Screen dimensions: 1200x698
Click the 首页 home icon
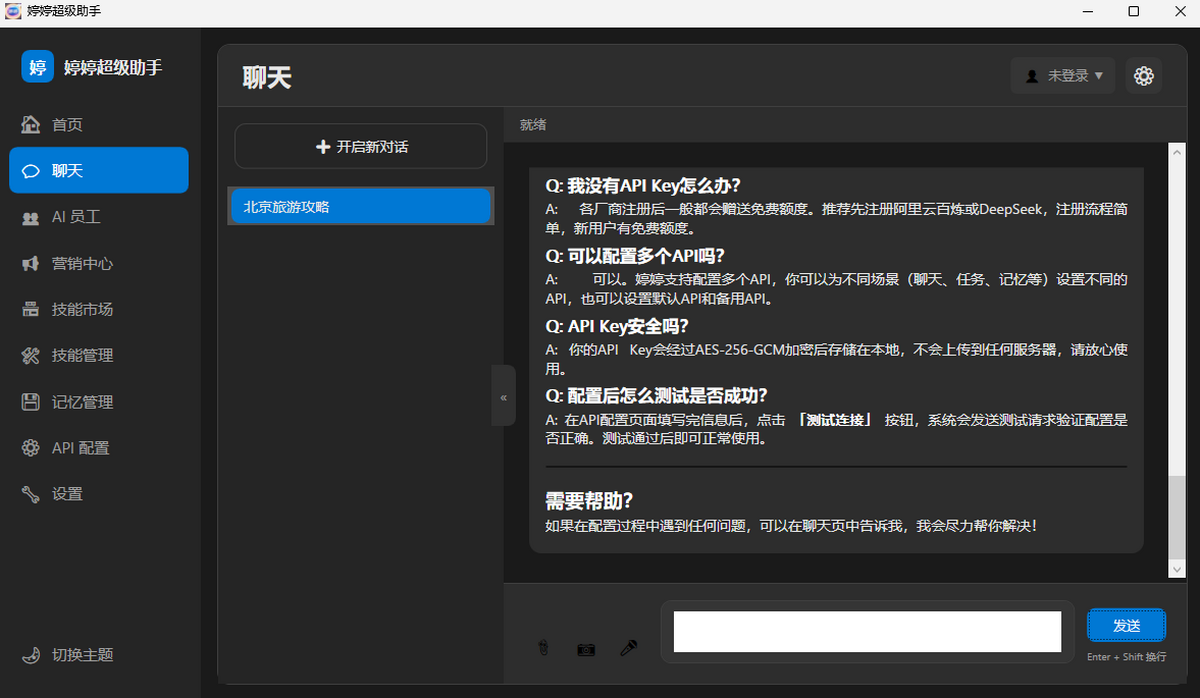pyautogui.click(x=31, y=125)
